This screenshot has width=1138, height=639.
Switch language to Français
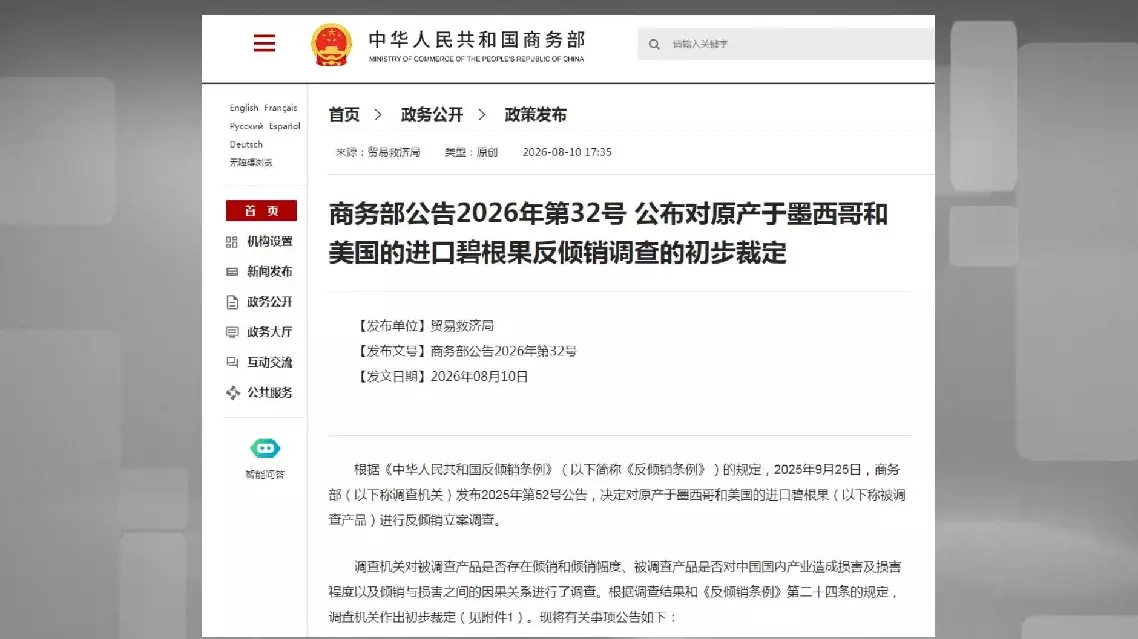click(x=281, y=107)
